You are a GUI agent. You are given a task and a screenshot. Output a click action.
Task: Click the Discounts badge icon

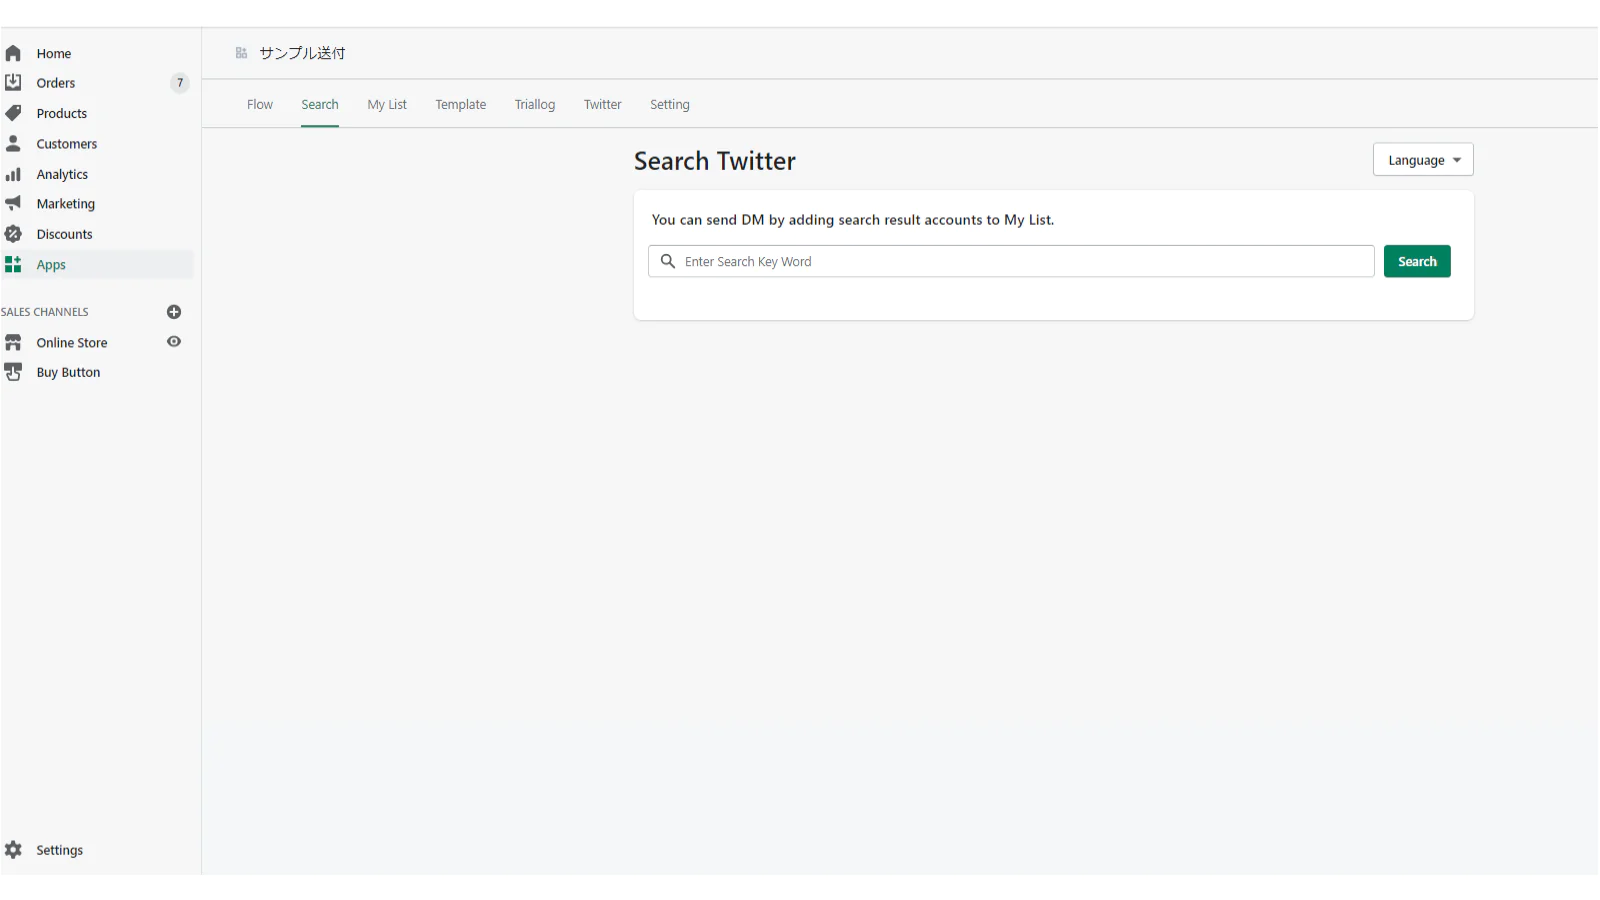(13, 234)
